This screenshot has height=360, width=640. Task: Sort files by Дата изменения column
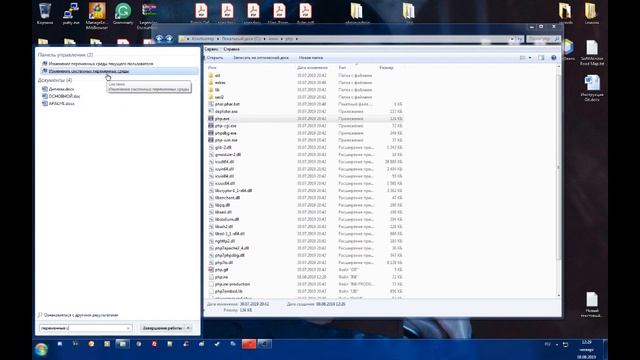click(x=312, y=67)
